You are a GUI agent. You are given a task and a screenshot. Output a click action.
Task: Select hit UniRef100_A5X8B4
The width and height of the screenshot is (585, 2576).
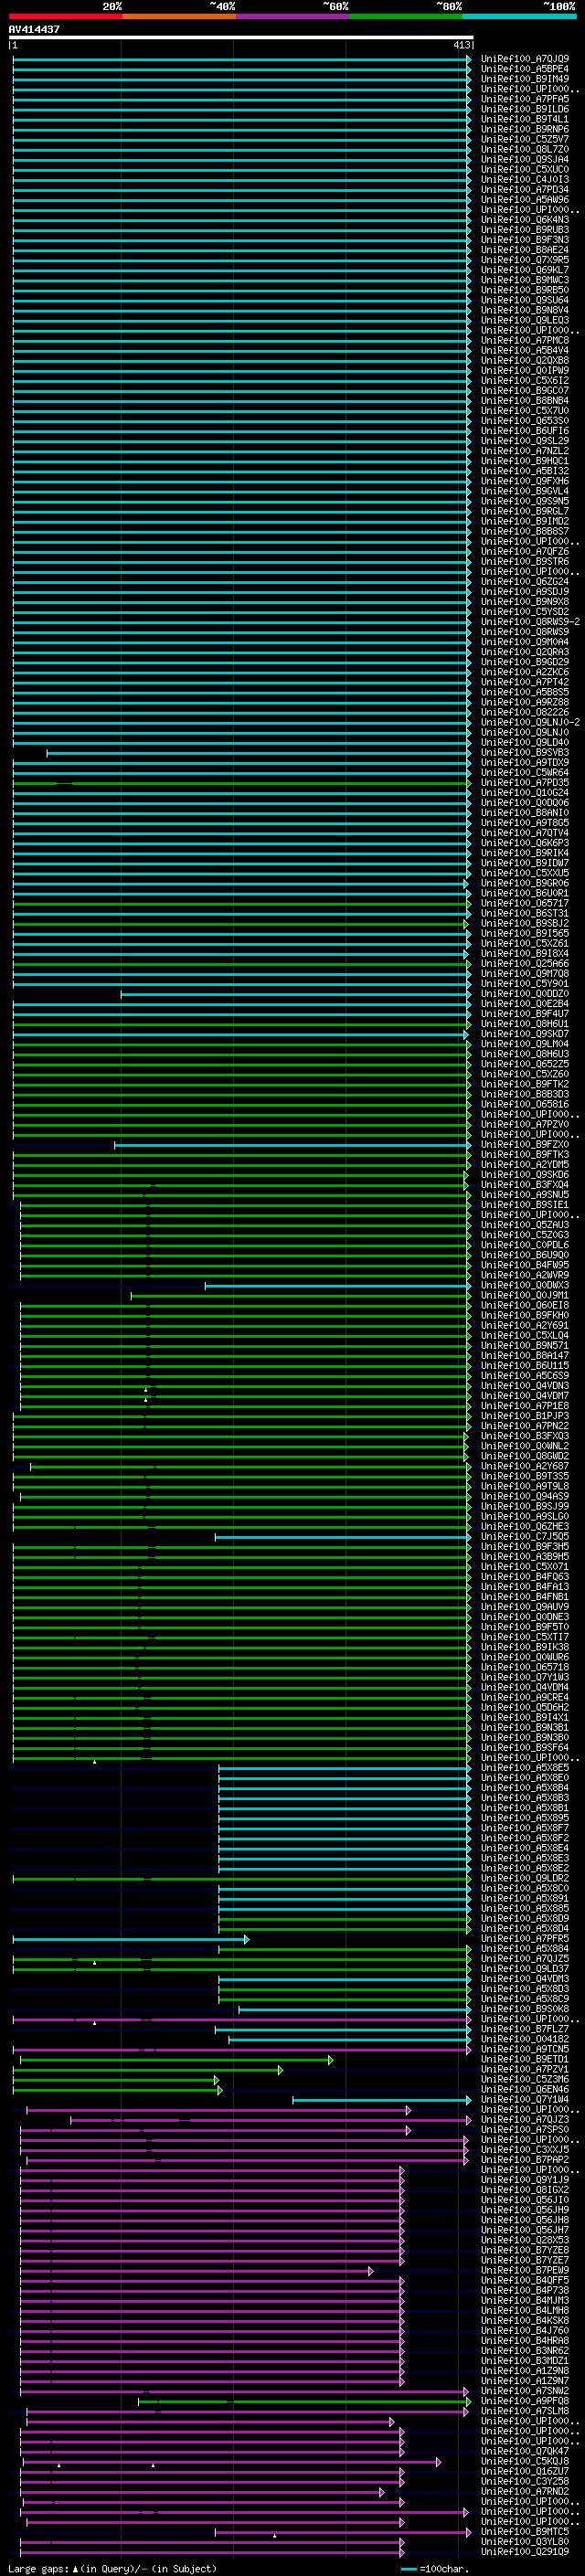(525, 1787)
